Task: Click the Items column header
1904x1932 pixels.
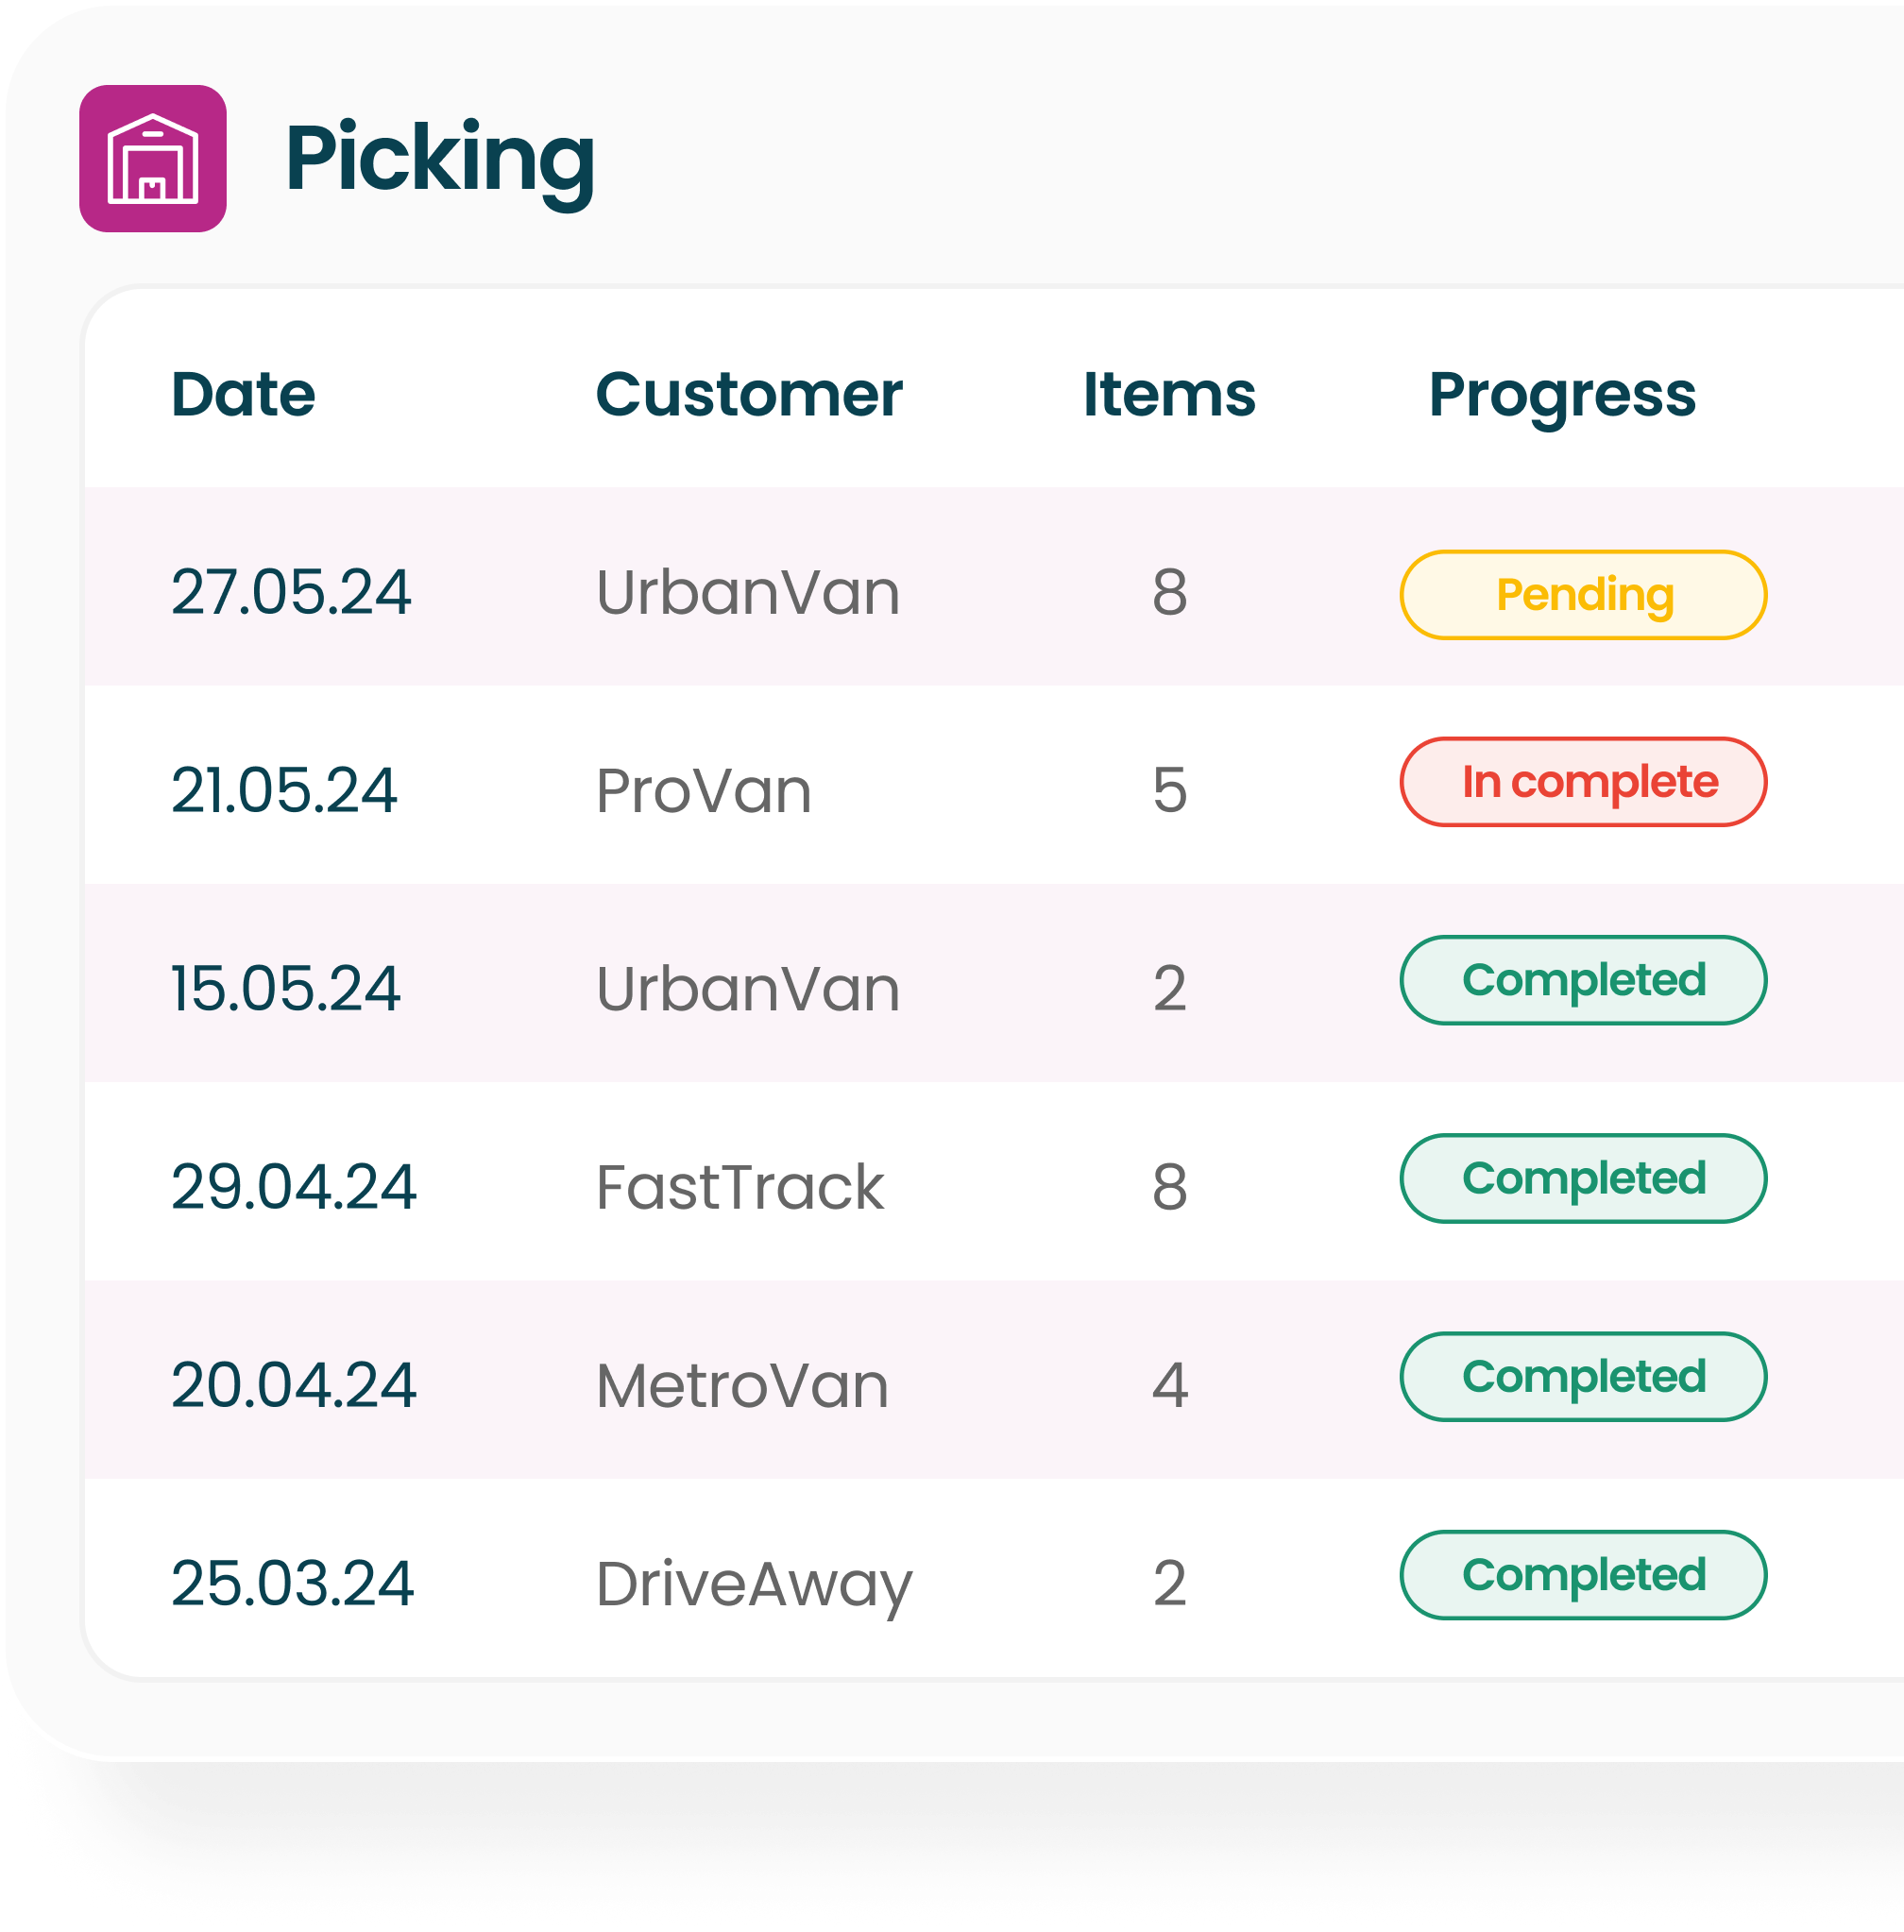Action: point(1169,394)
